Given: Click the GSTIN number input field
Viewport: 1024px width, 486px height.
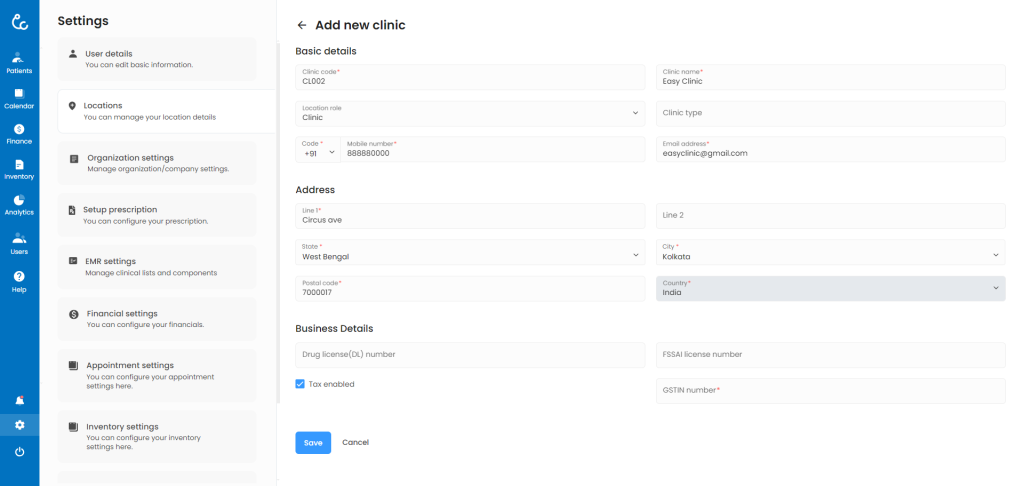Looking at the screenshot, I should tap(832, 390).
